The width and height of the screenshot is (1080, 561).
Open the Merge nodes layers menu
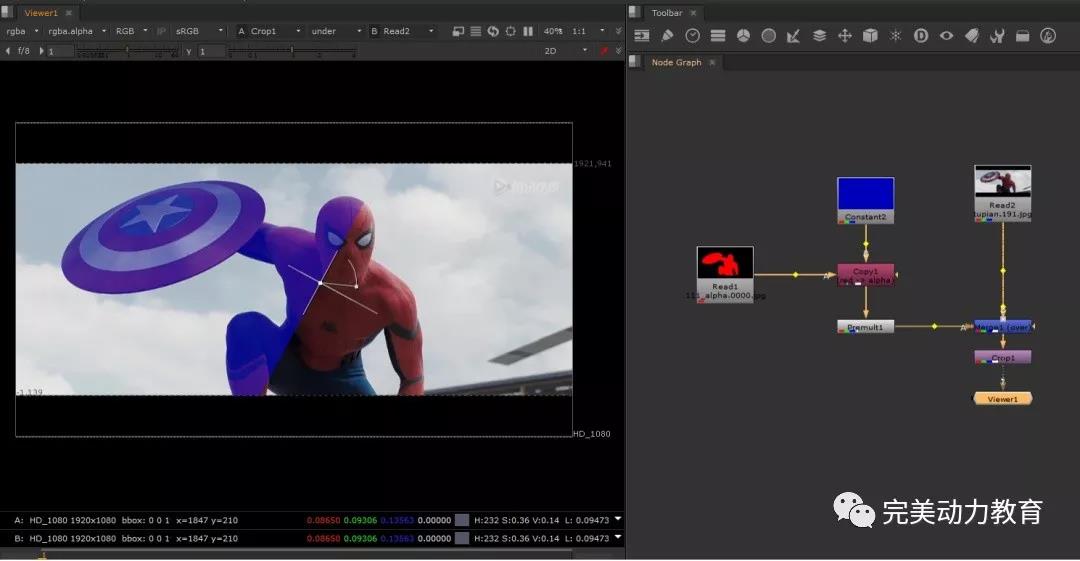tap(819, 36)
